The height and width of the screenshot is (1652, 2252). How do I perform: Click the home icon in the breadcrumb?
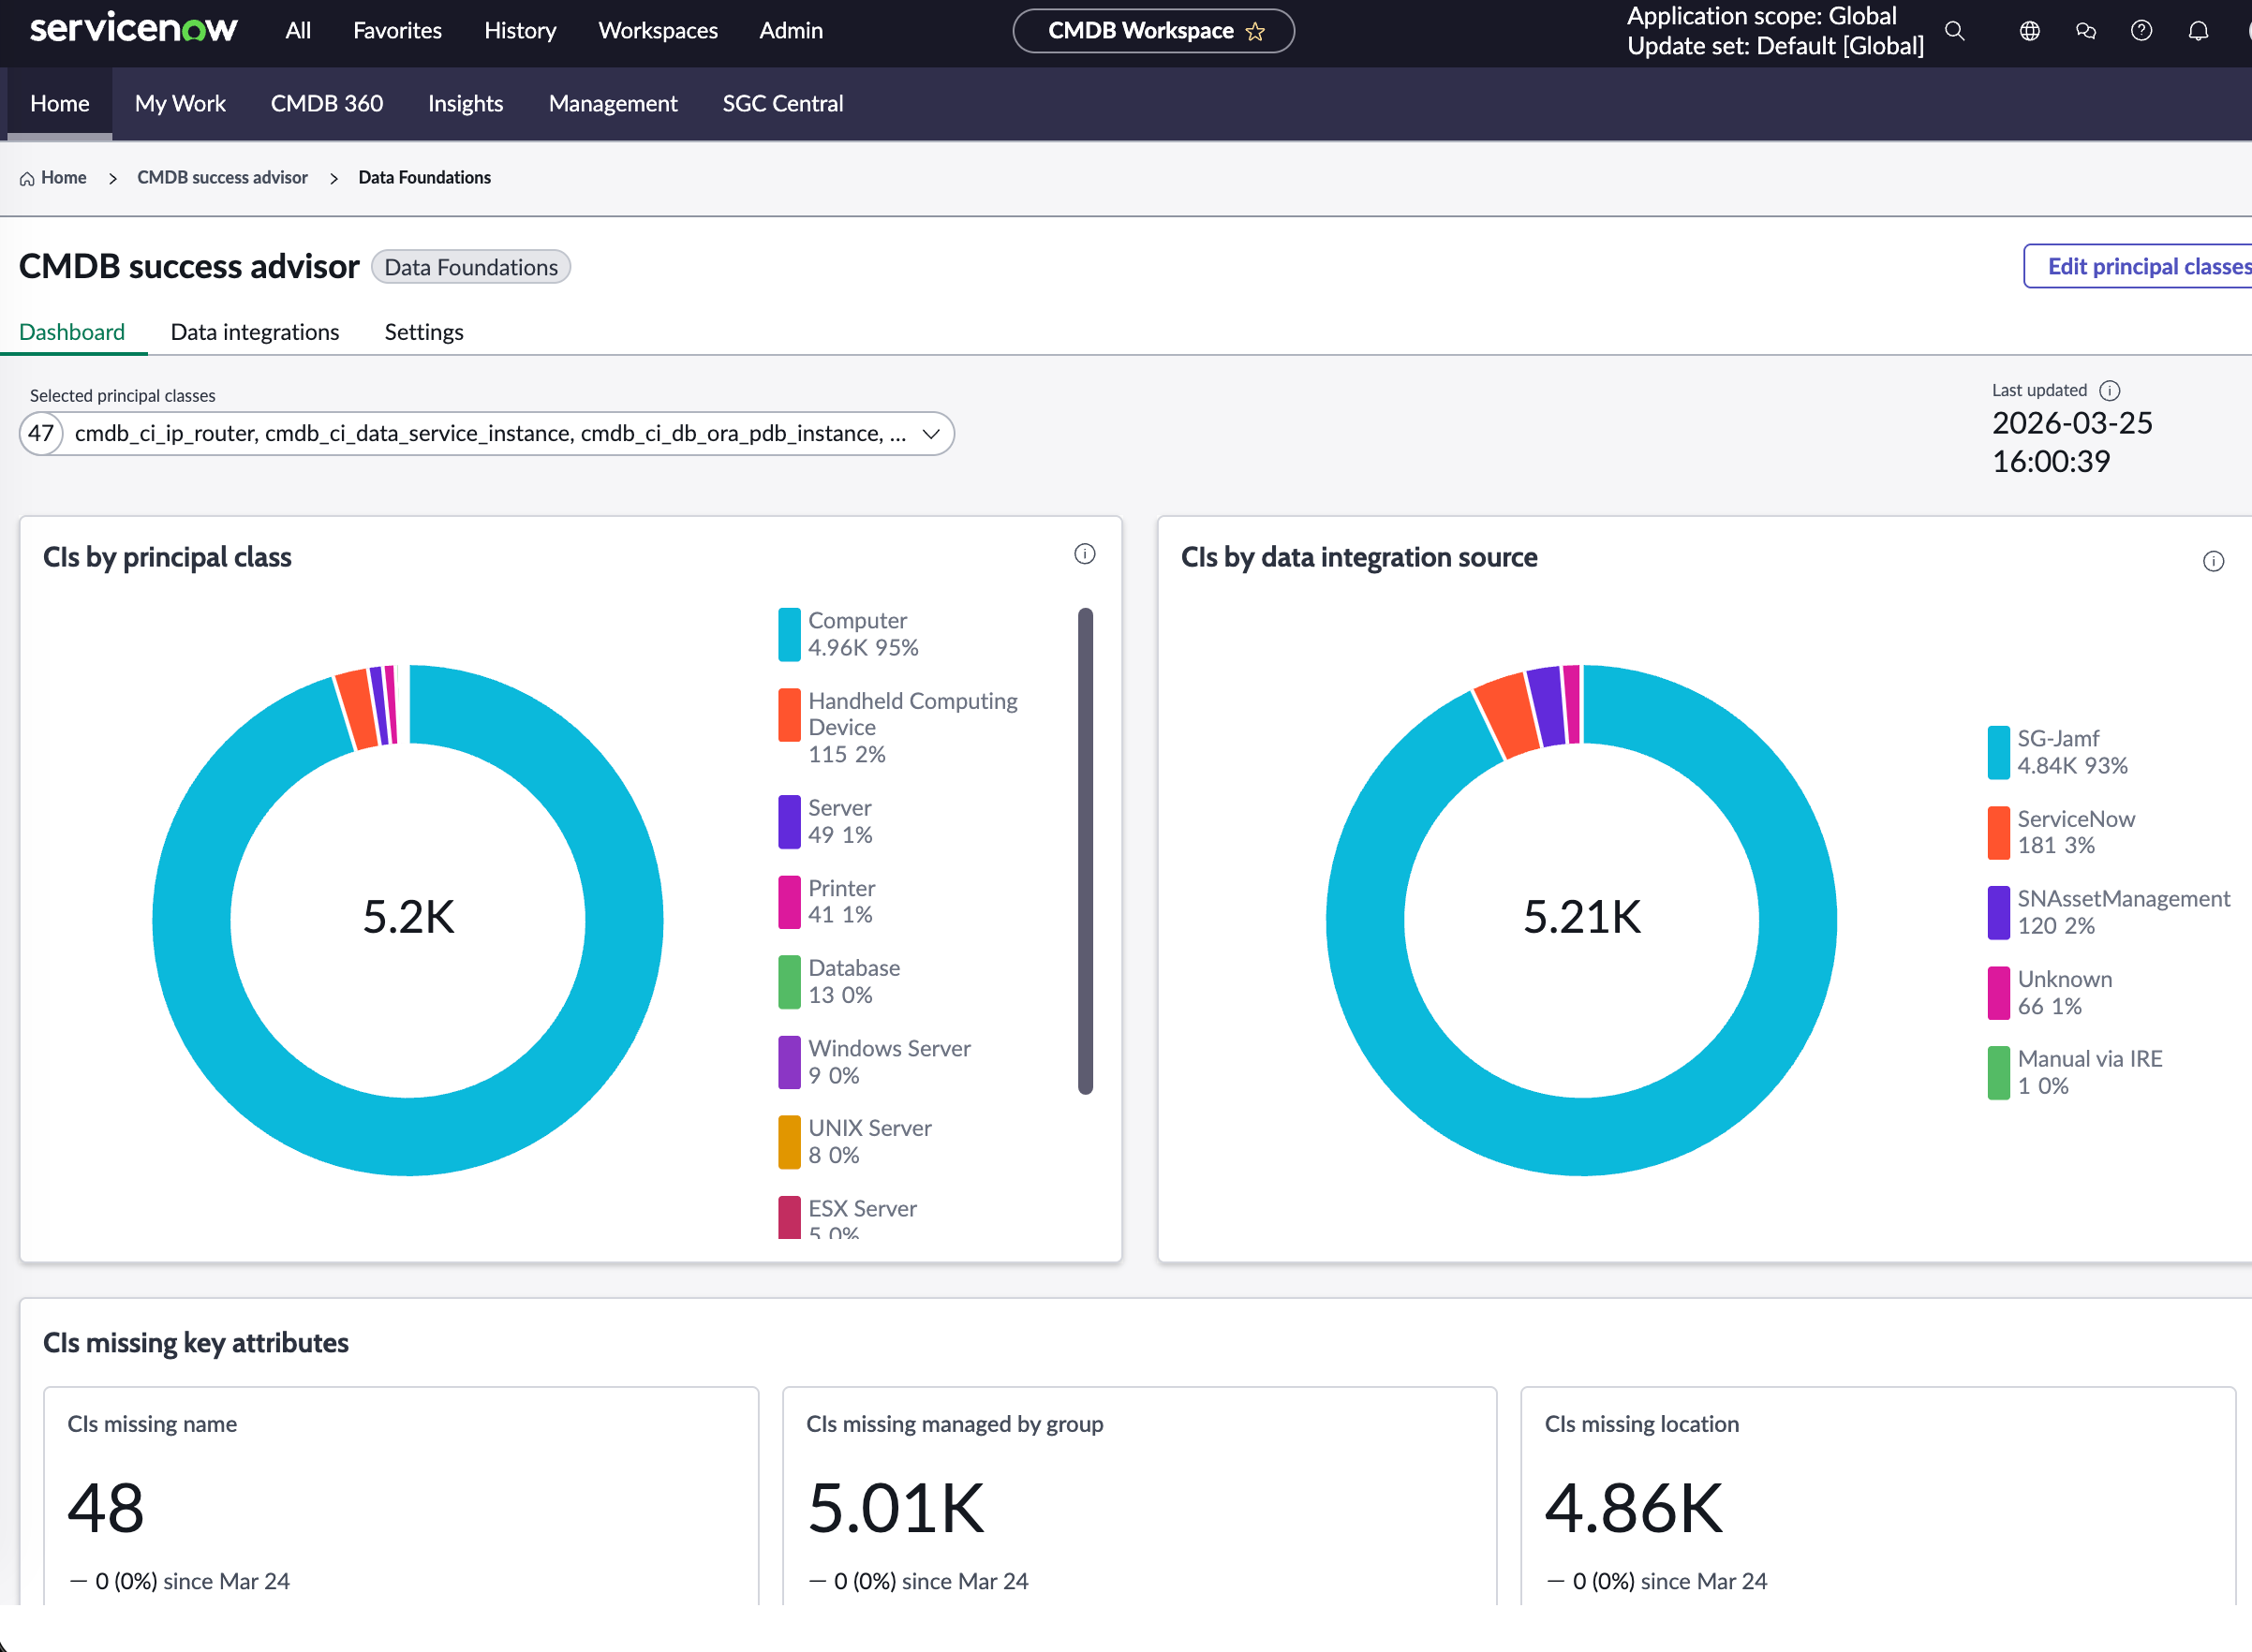click(x=27, y=178)
